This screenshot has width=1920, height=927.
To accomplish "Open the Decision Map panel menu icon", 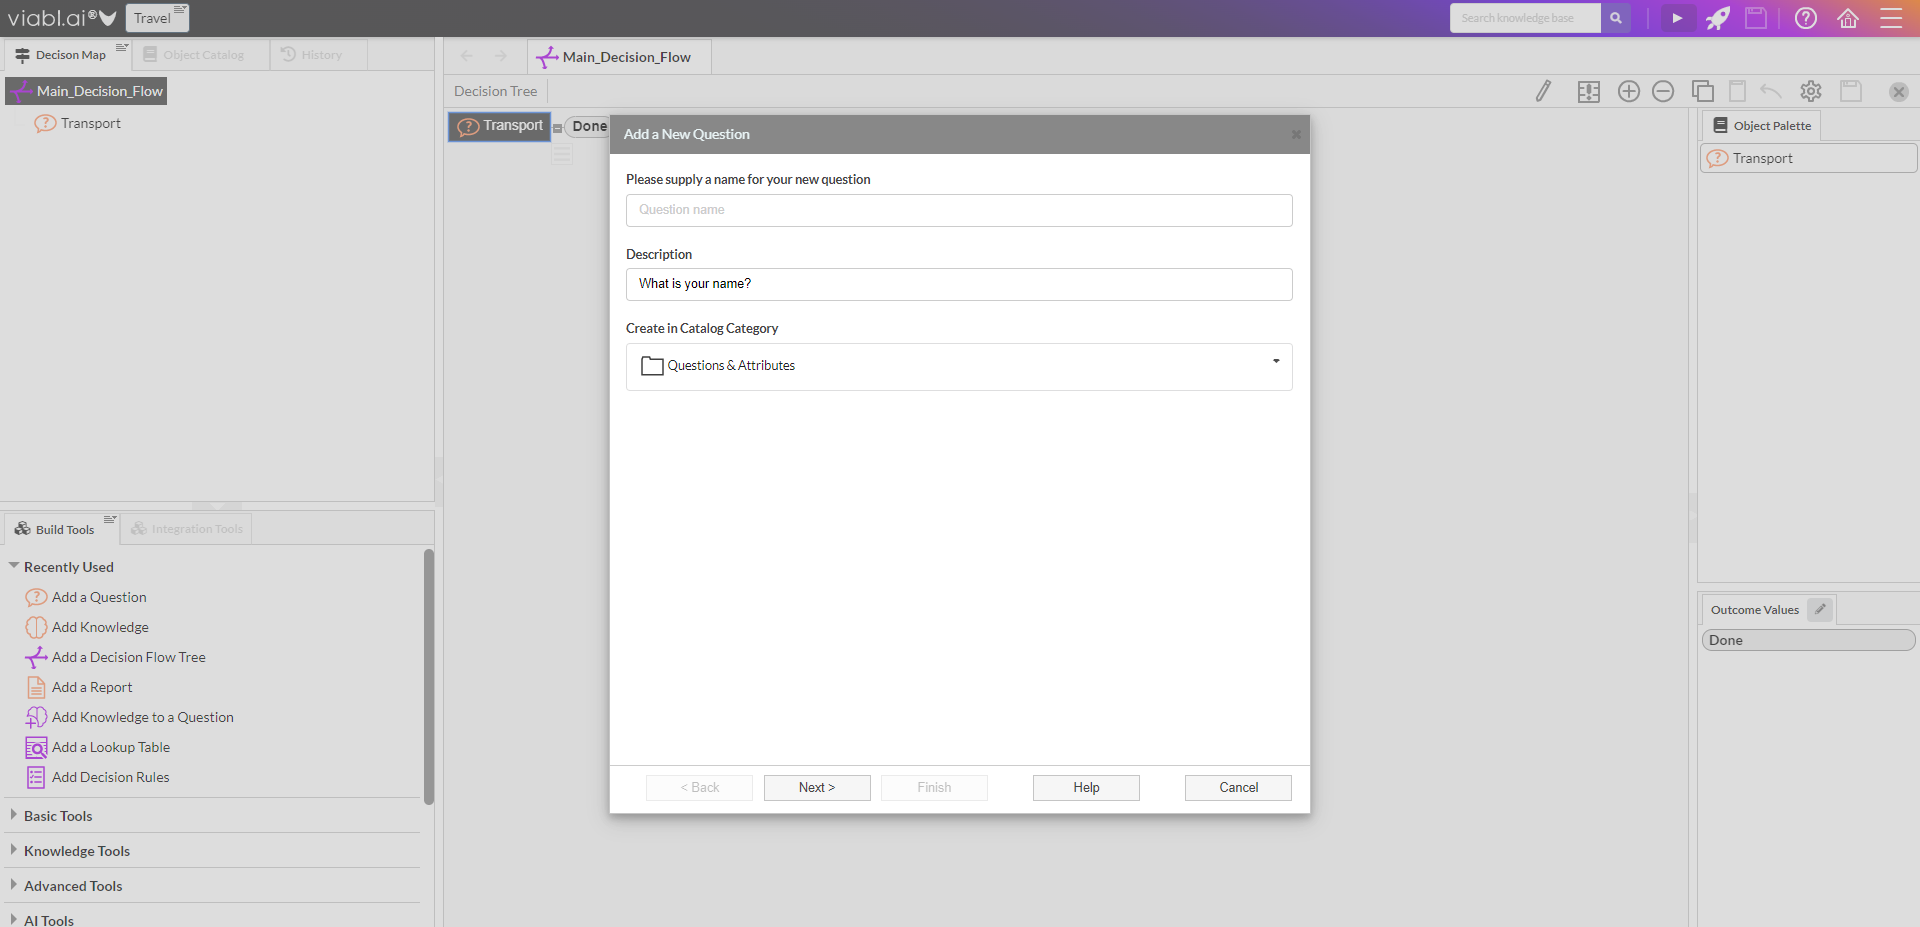I will tap(121, 47).
